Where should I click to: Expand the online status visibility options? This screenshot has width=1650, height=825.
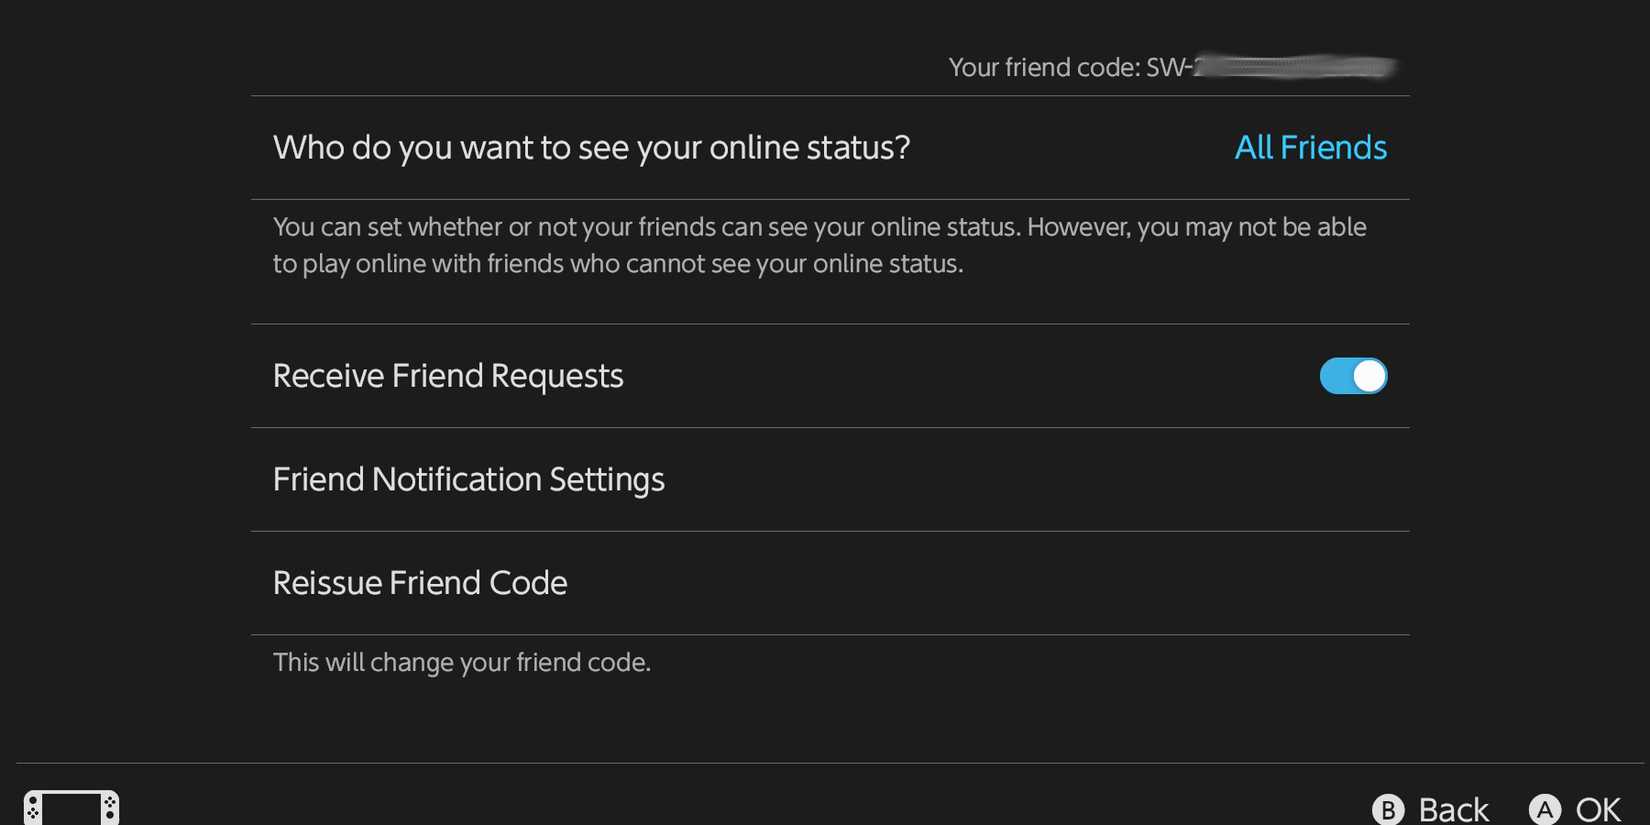(1310, 148)
